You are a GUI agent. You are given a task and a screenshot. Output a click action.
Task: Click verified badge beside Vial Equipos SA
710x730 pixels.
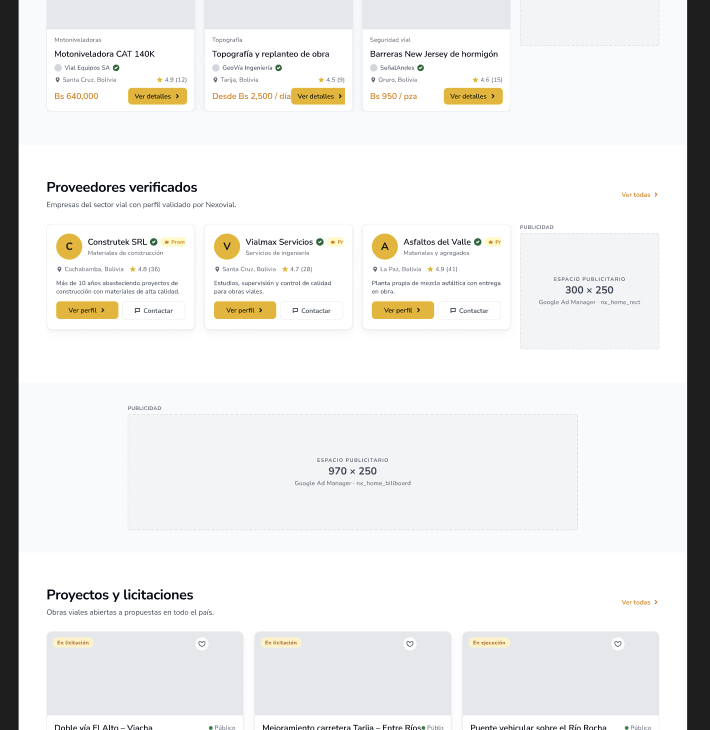[x=116, y=68]
